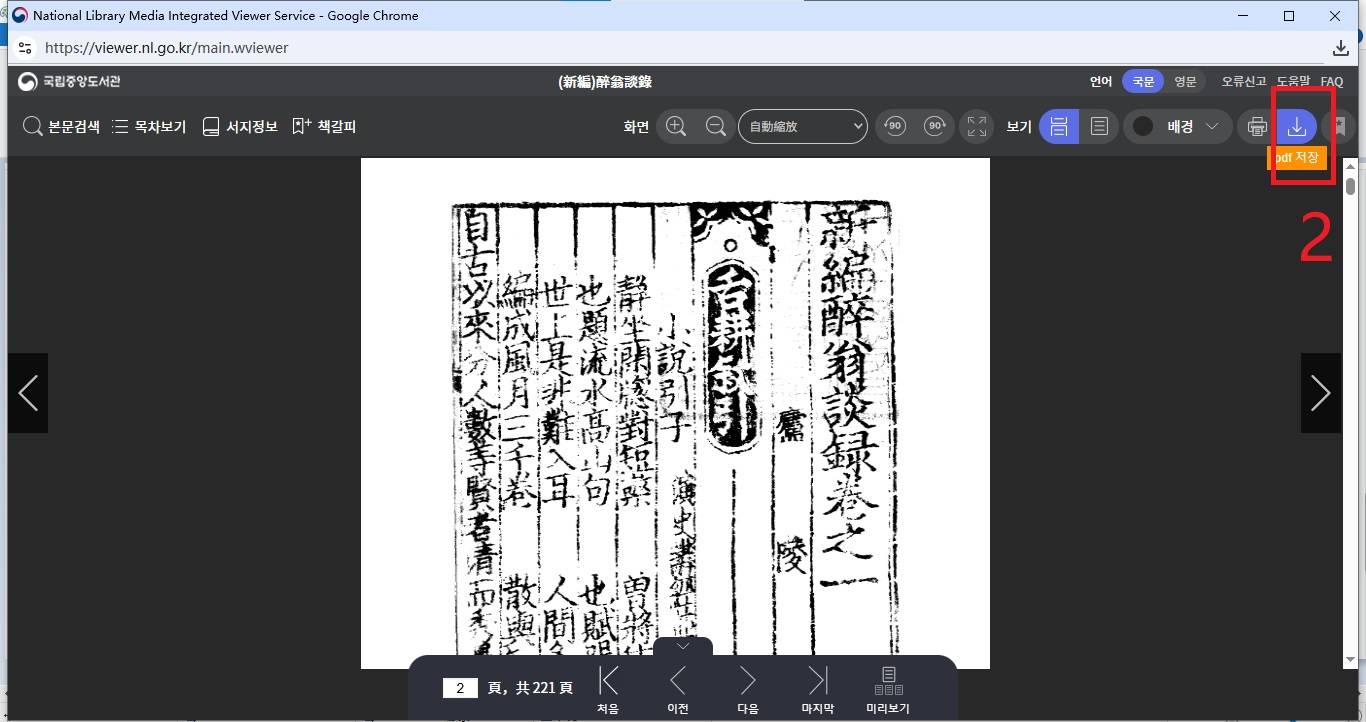Open 목차보기 table of contents
This screenshot has width=1366, height=722.
click(x=149, y=126)
